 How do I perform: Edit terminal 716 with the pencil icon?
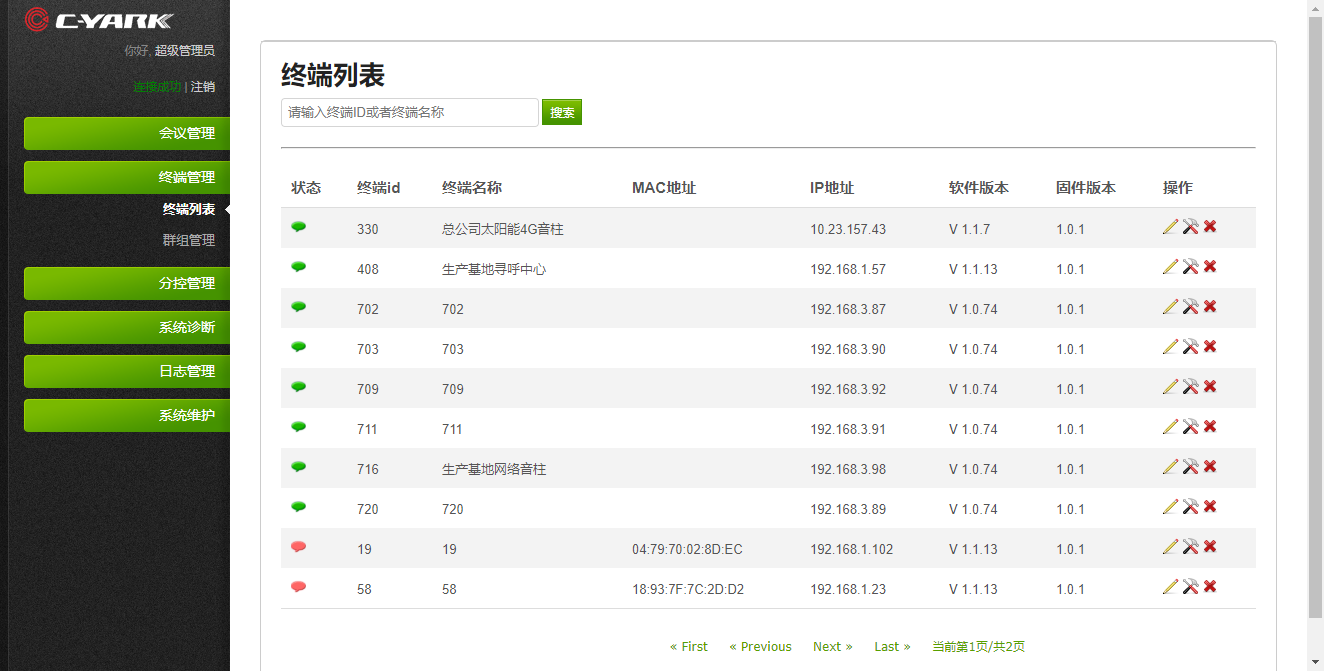coord(1170,467)
